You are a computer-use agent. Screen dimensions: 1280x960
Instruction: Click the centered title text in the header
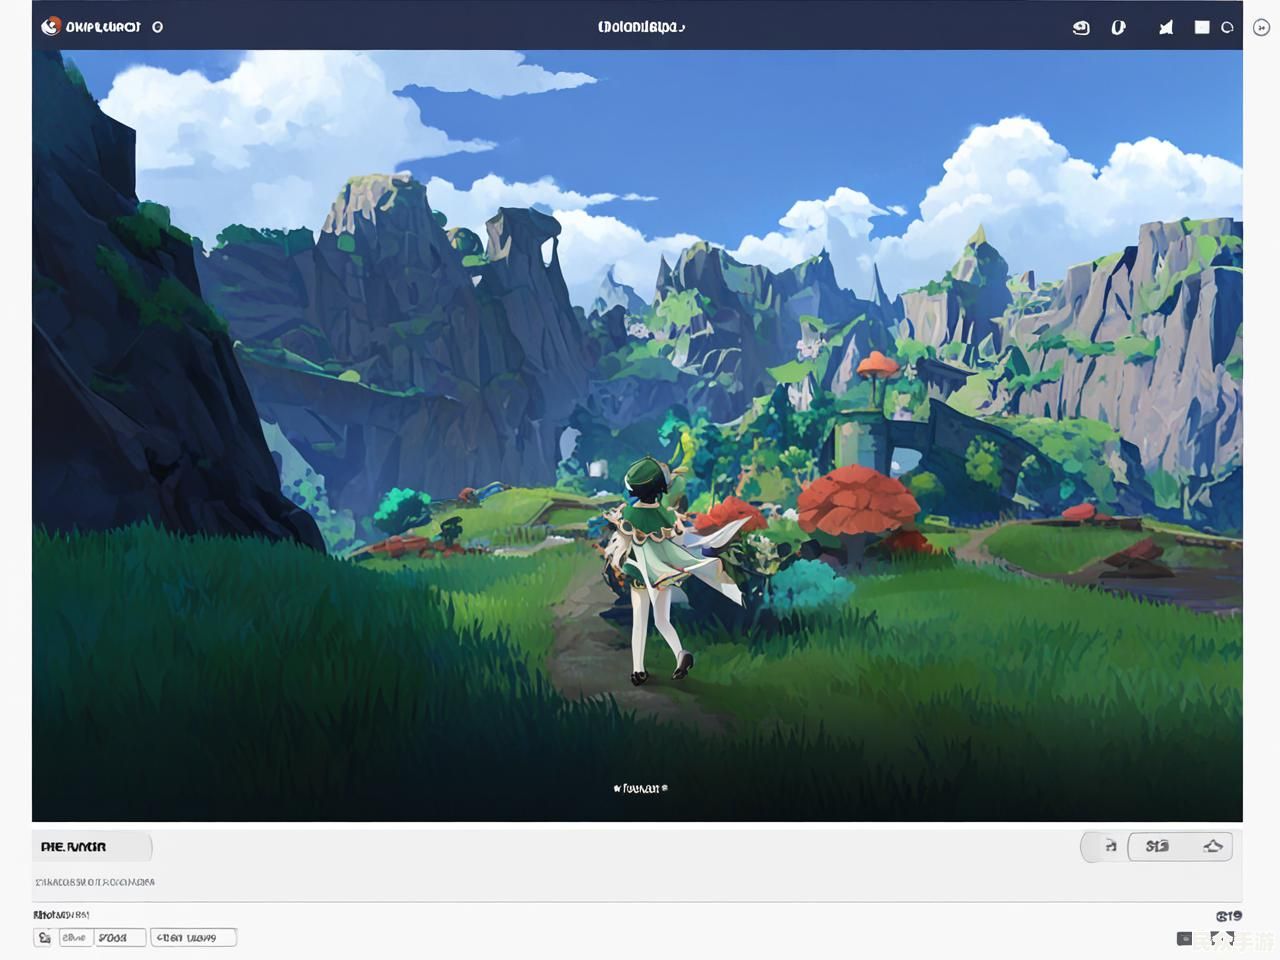[641, 27]
